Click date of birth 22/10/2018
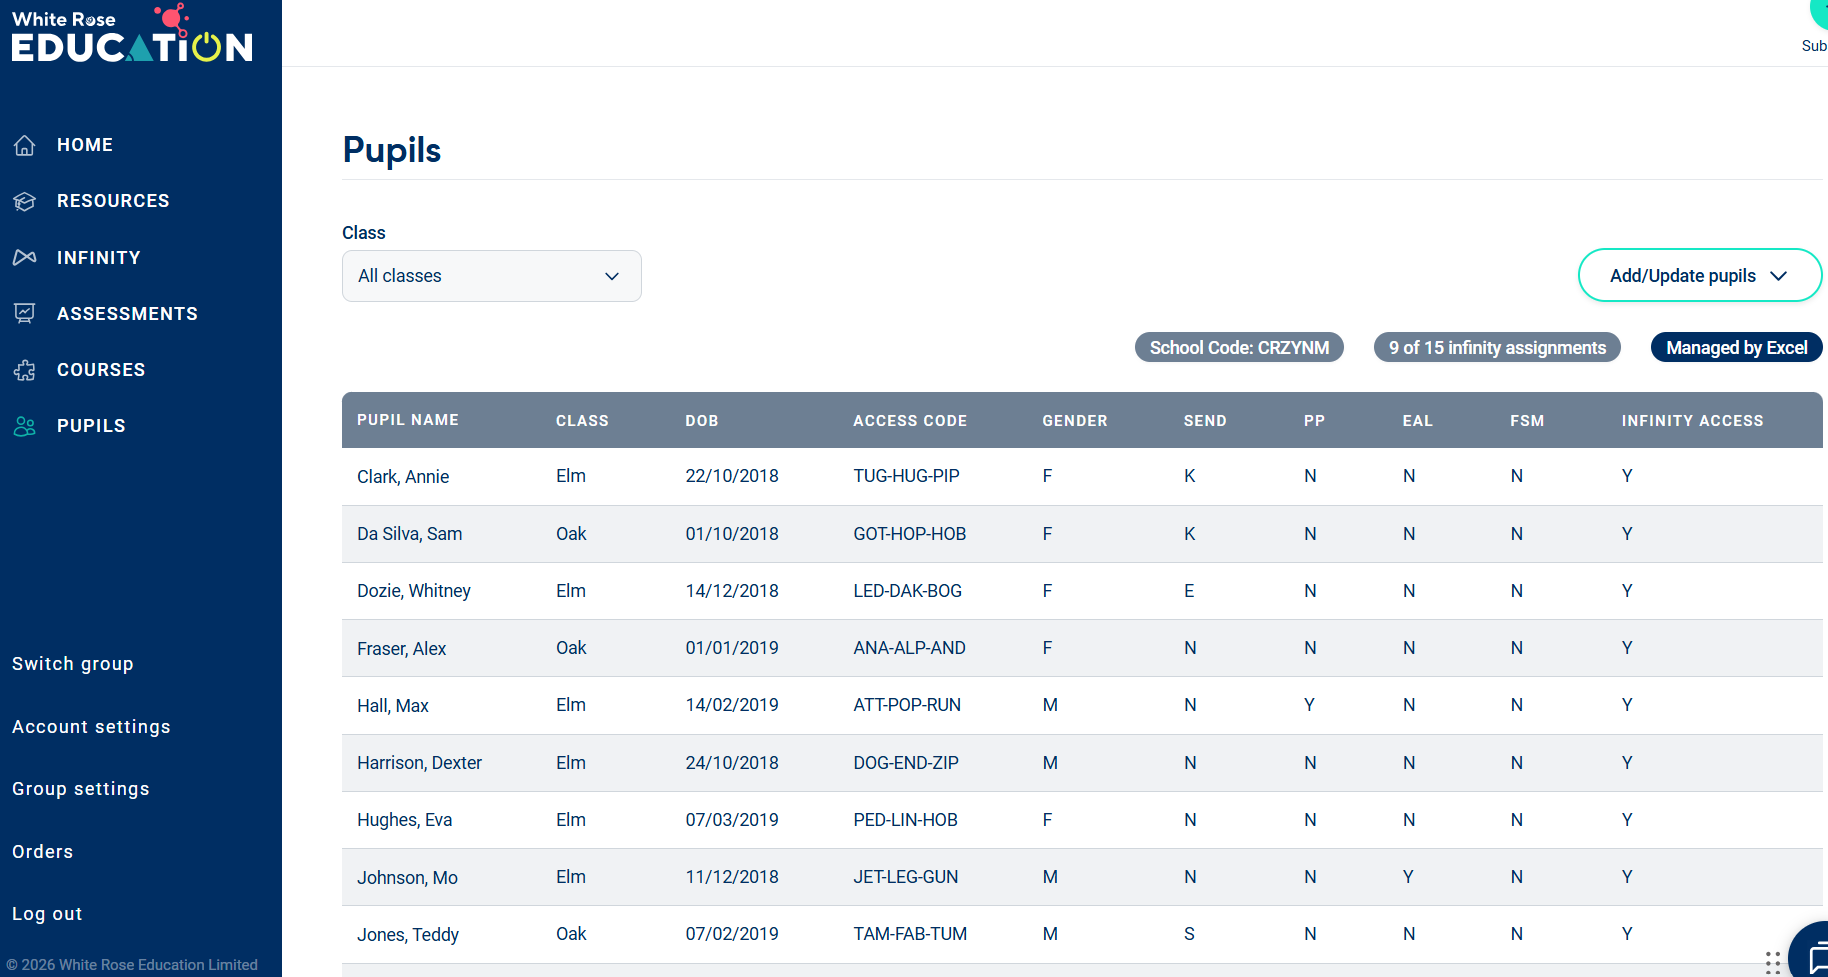The width and height of the screenshot is (1828, 977). click(732, 476)
